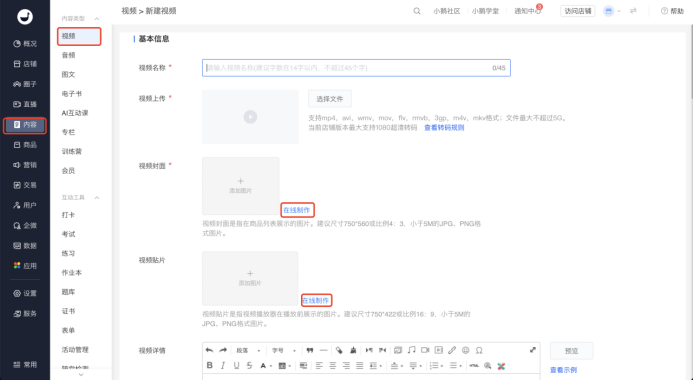The width and height of the screenshot is (693, 381).
Task: Toggle bold formatting
Action: coord(210,366)
